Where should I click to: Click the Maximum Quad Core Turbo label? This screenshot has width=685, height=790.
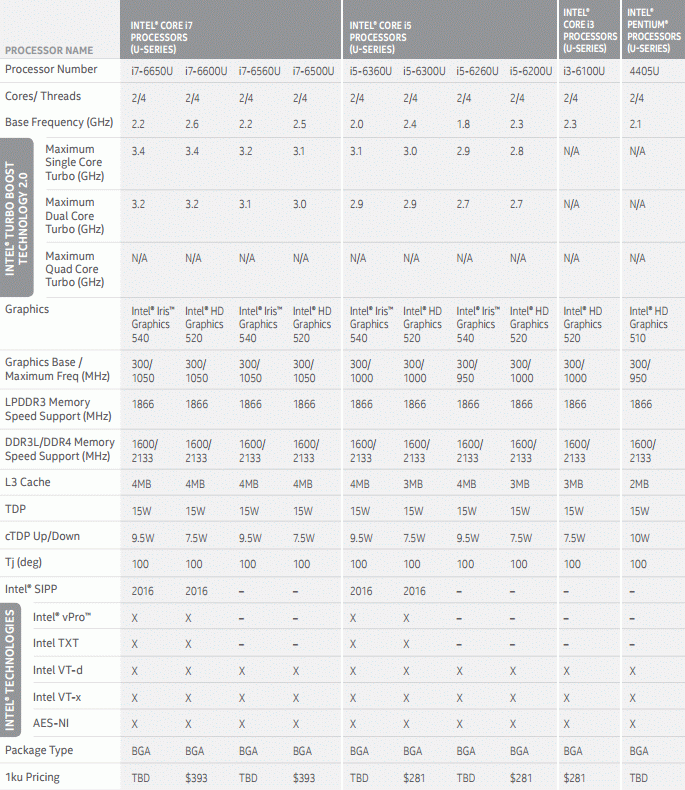75,269
